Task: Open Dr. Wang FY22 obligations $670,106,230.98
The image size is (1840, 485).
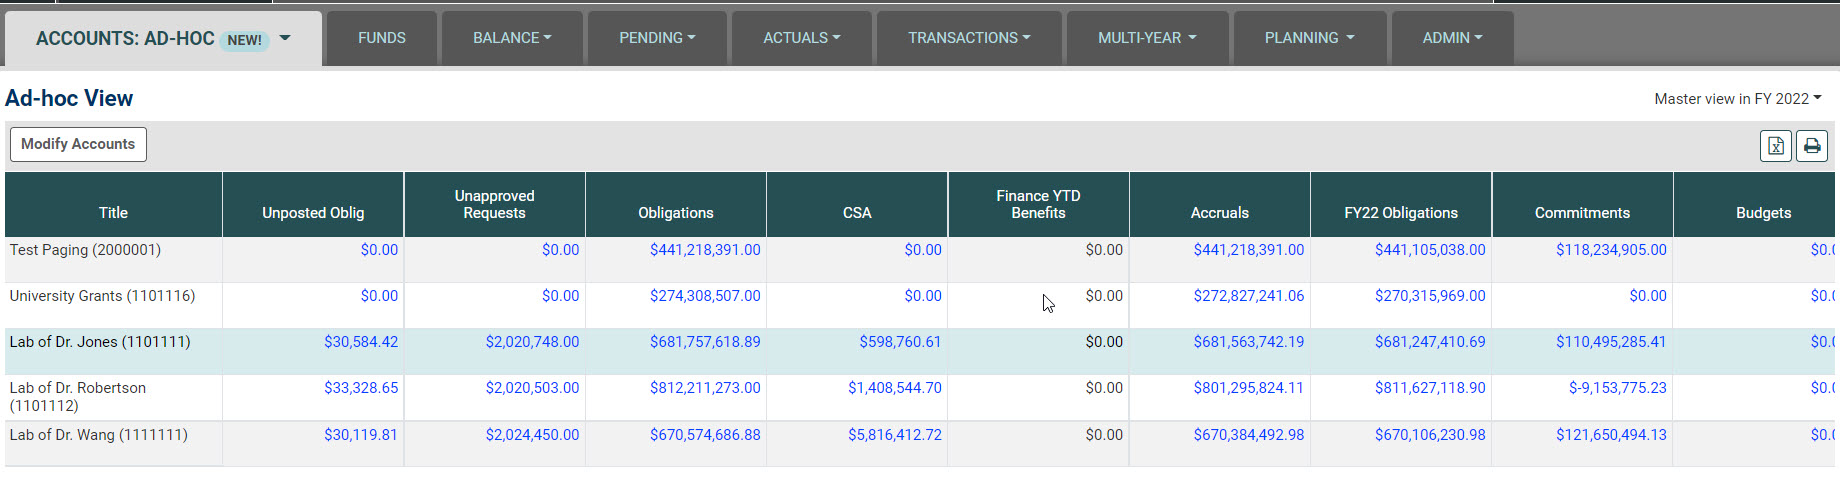Action: 1430,435
